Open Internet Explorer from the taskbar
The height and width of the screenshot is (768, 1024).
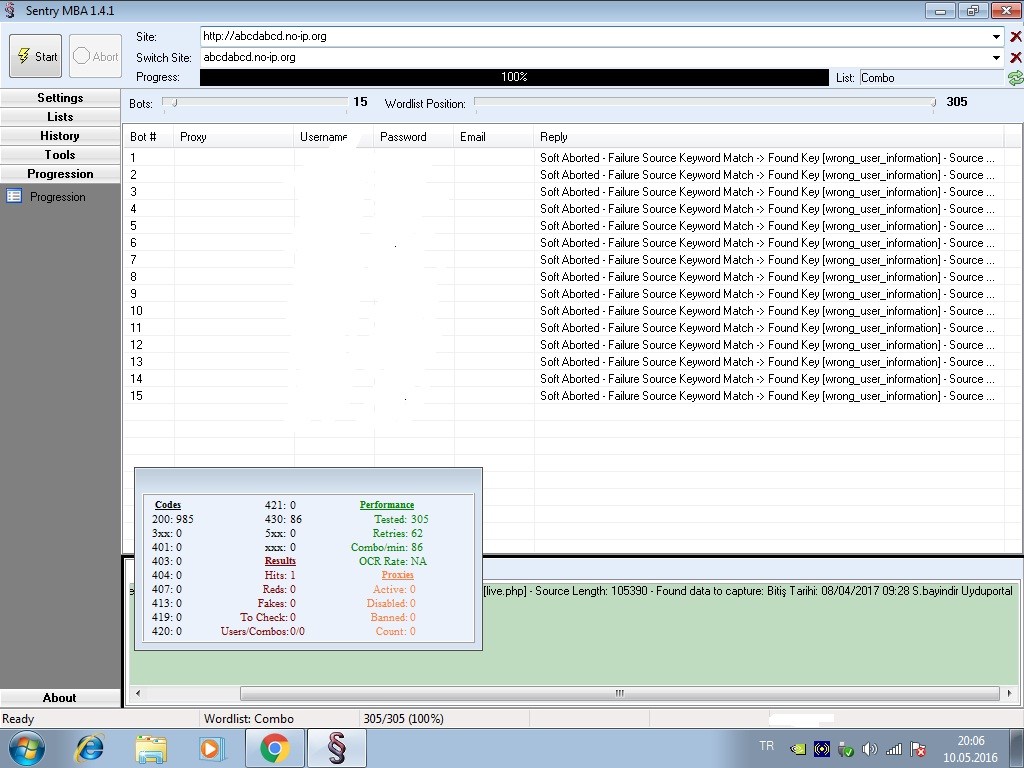coord(90,748)
